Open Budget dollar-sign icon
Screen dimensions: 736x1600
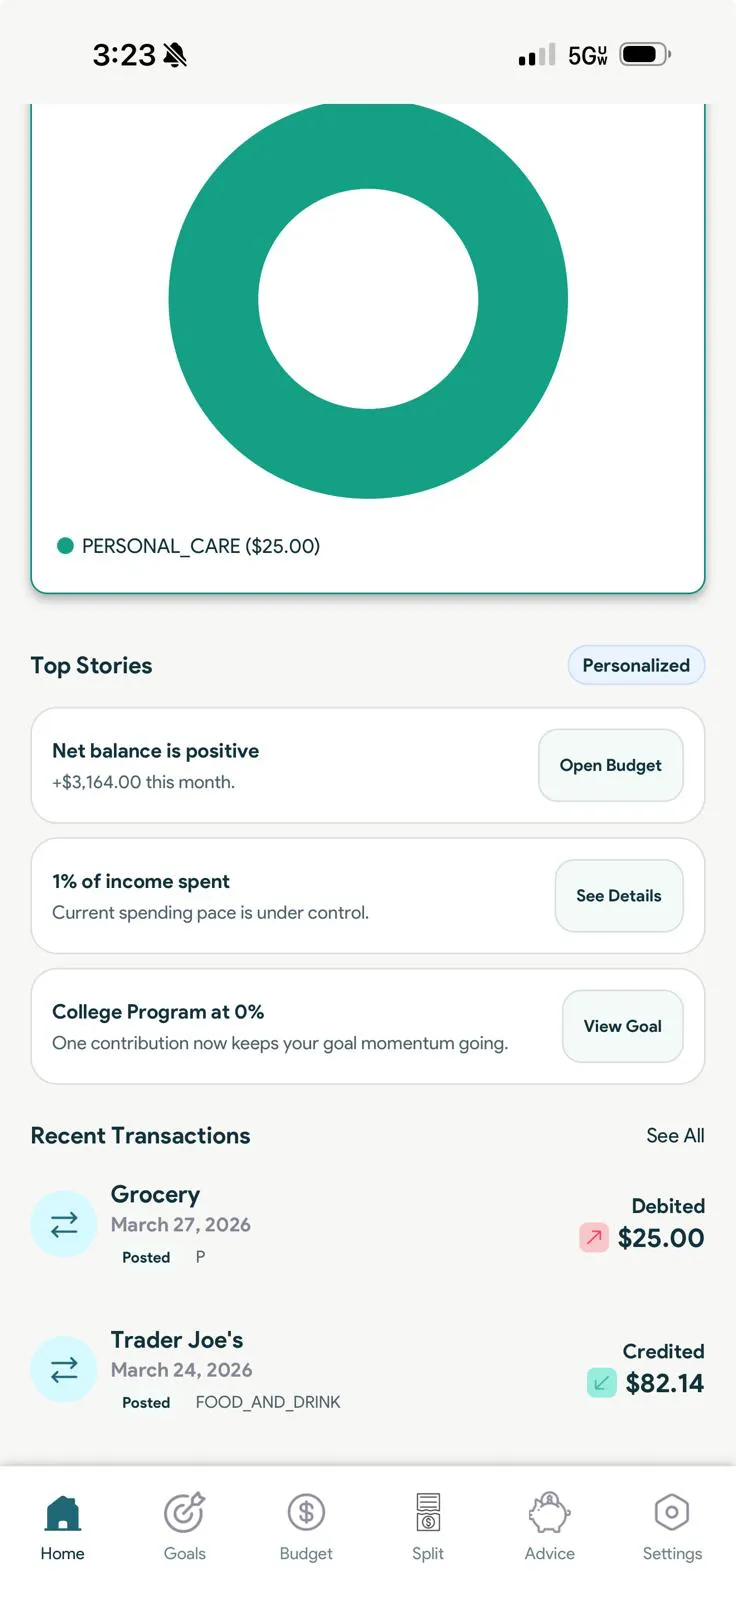(306, 1513)
